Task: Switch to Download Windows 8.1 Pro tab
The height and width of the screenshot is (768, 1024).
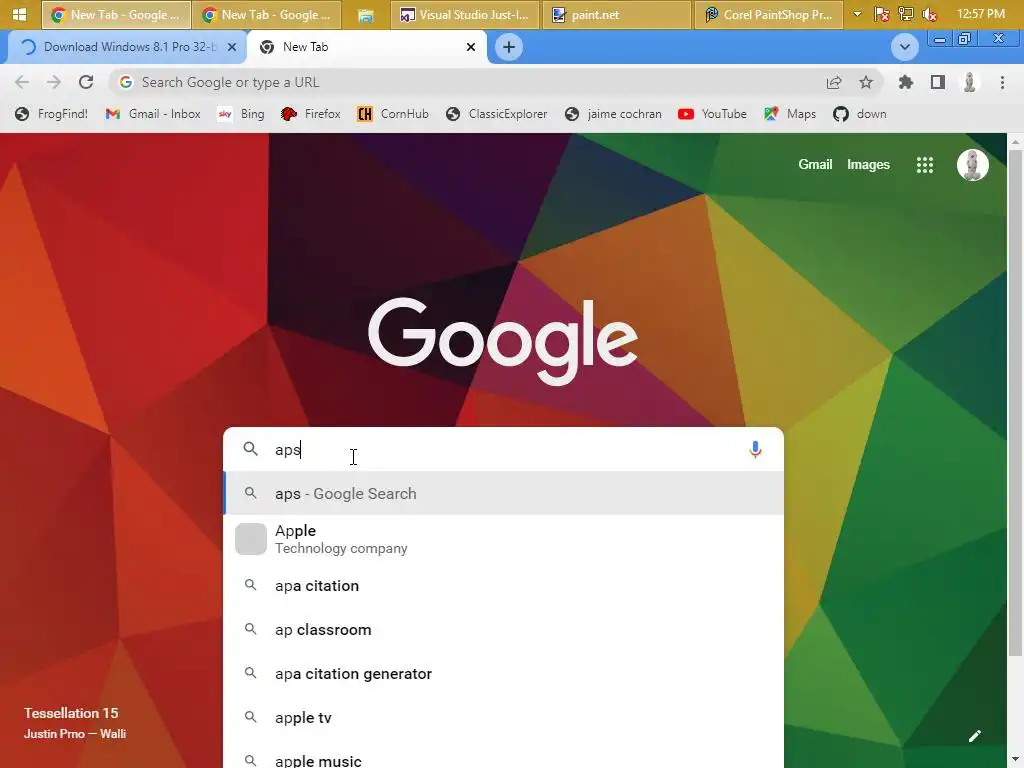Action: click(127, 47)
